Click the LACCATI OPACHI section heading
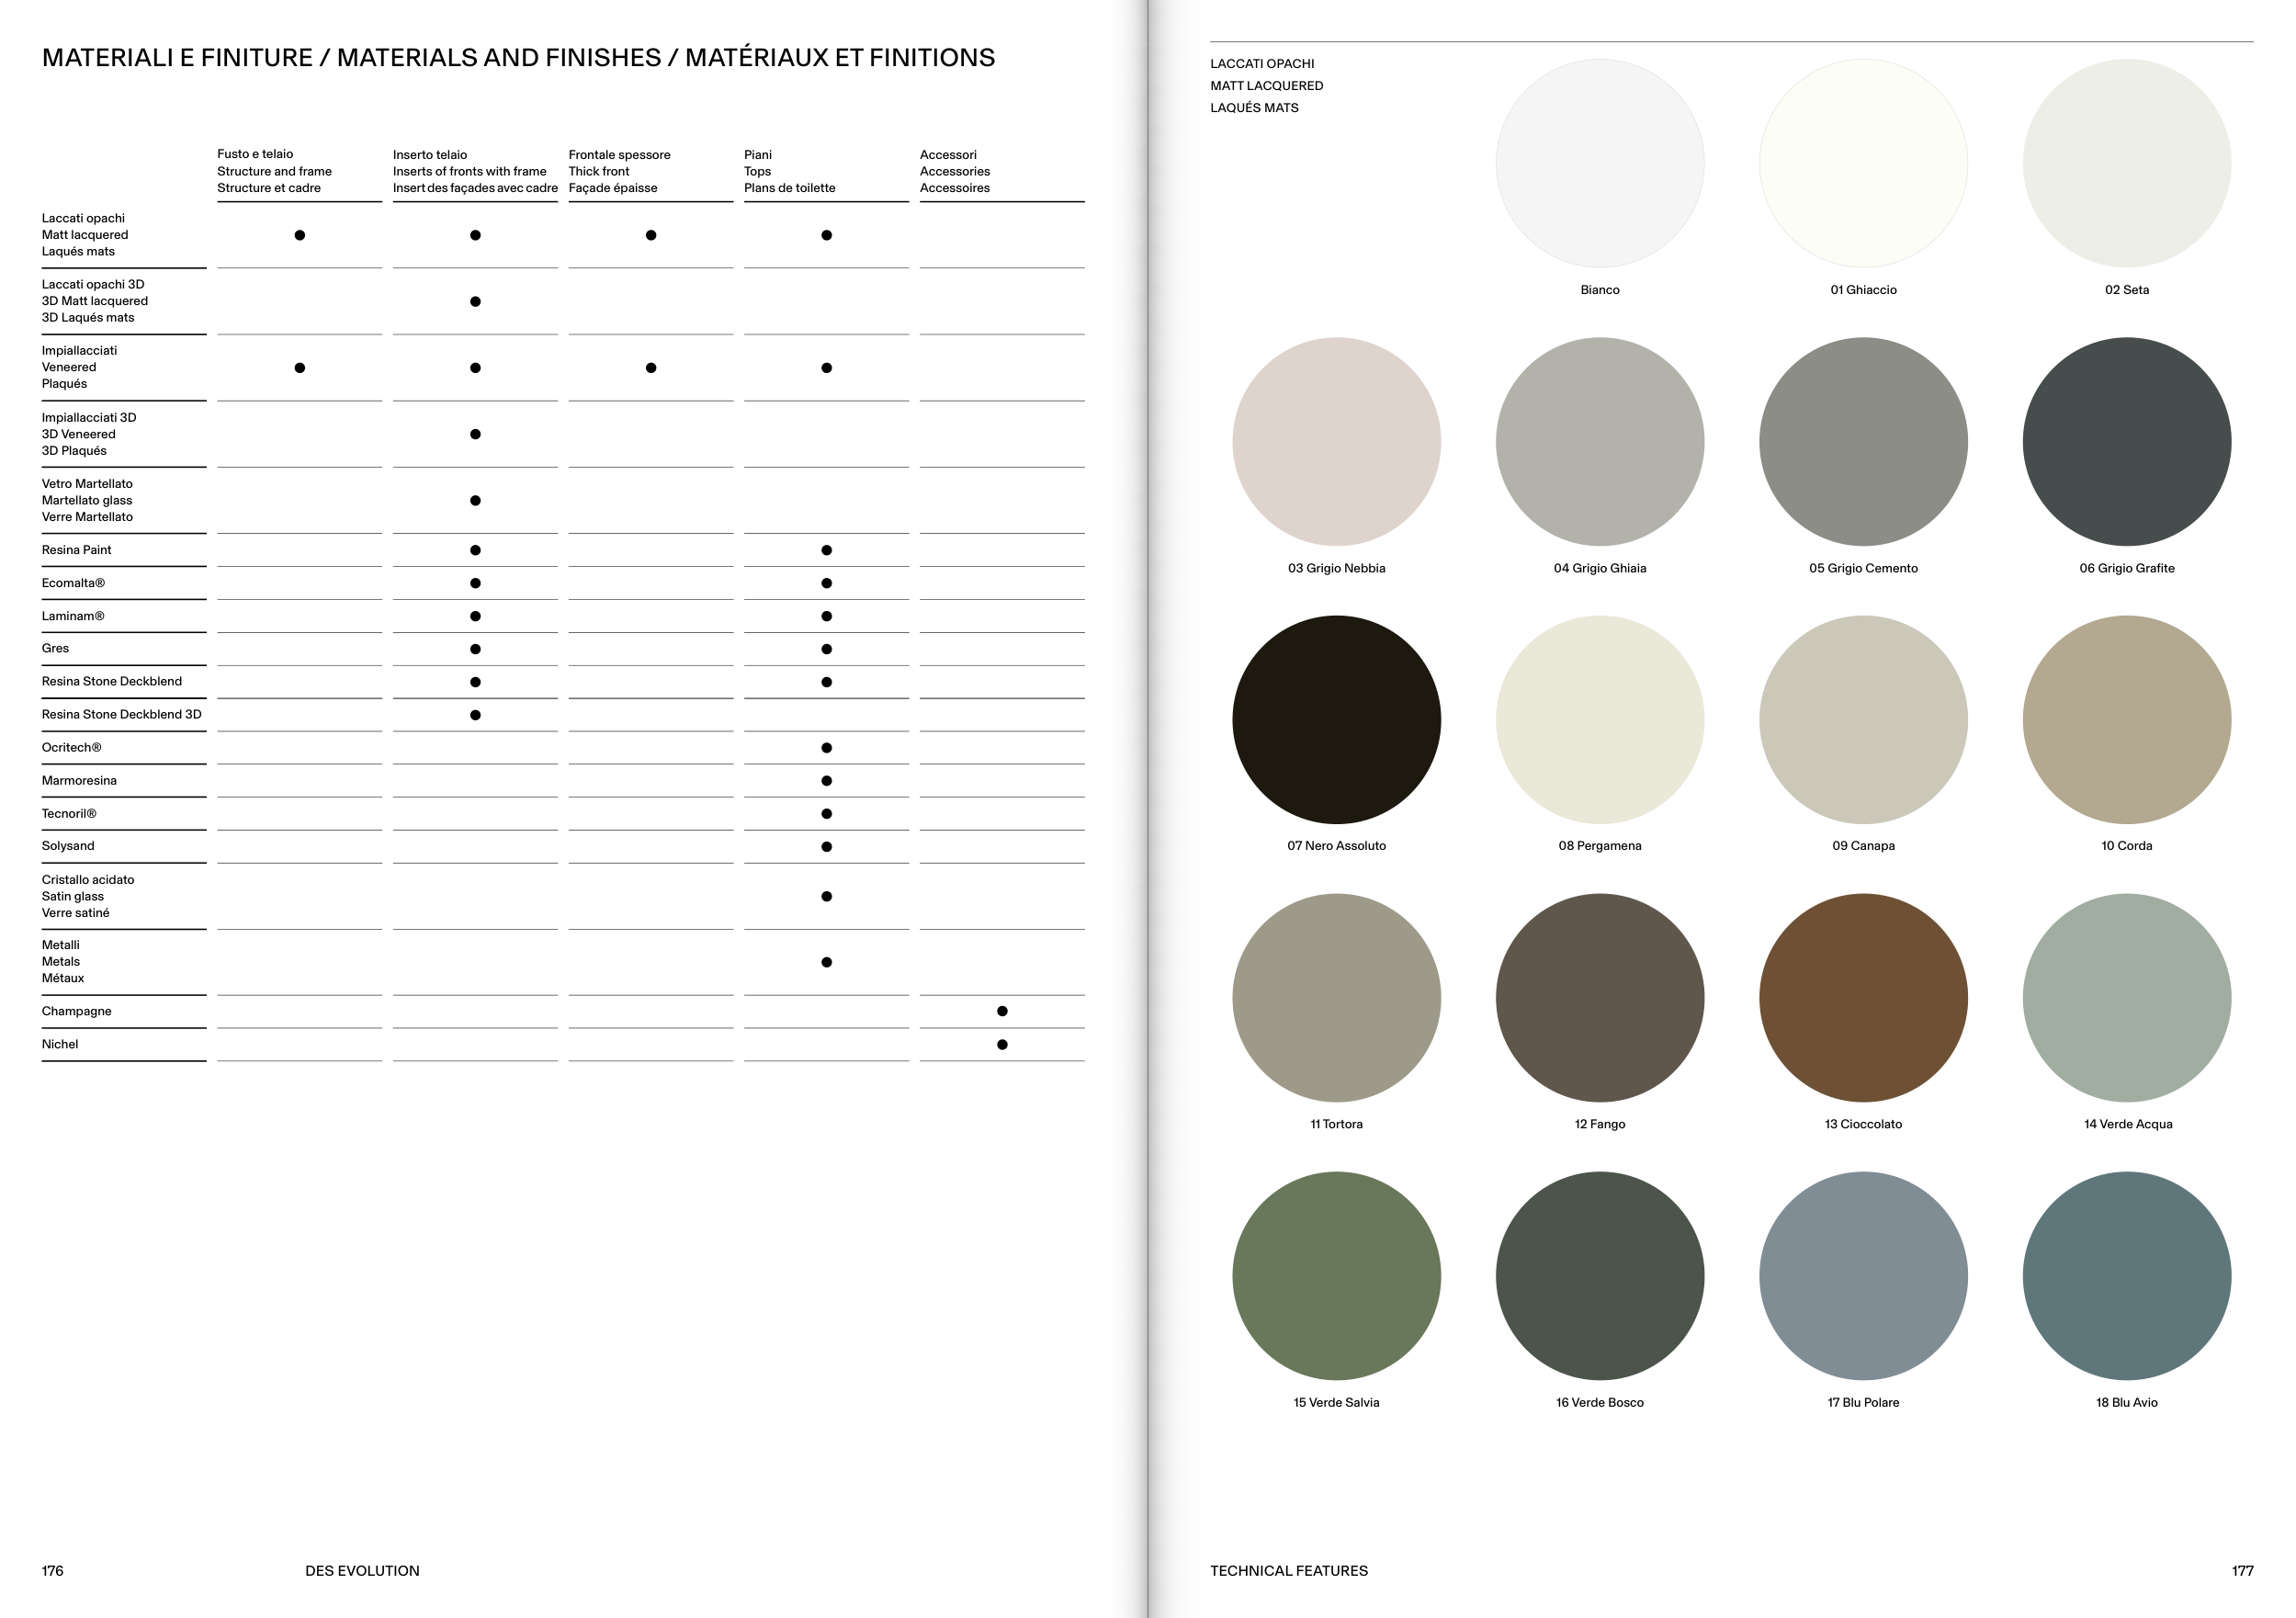Viewport: 2296px width, 1618px height. tap(1262, 64)
